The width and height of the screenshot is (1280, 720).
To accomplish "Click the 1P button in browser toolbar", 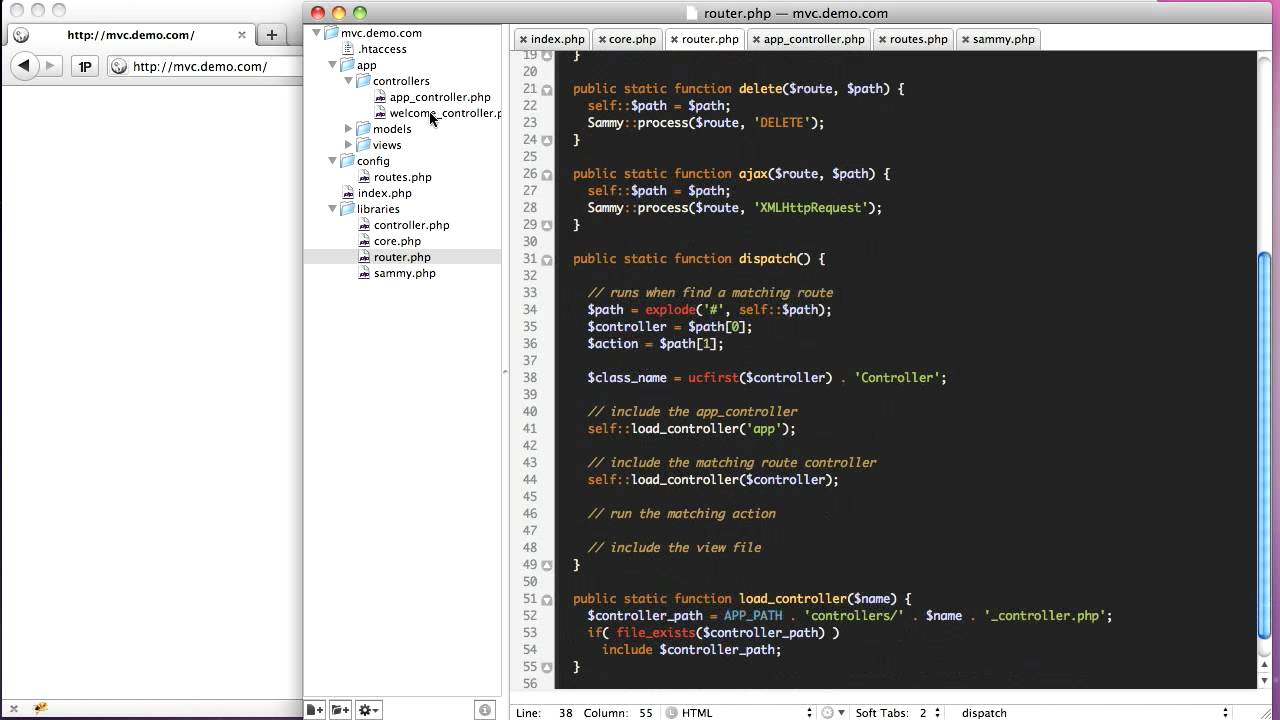I will pos(85,67).
